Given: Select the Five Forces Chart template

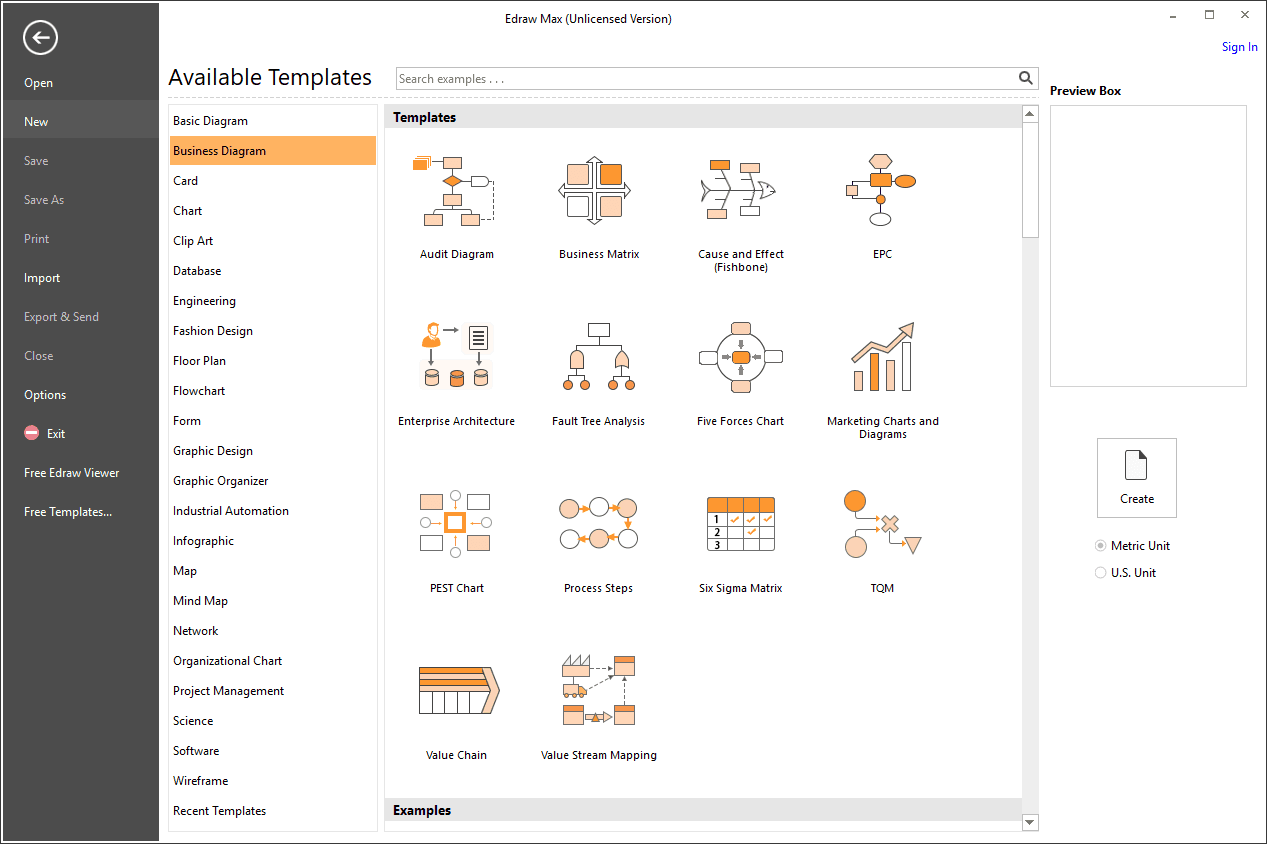Looking at the screenshot, I should [x=741, y=357].
